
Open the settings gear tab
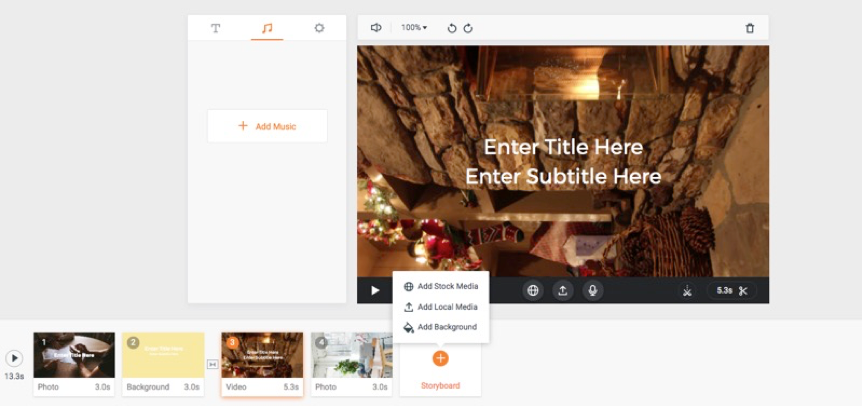click(319, 28)
